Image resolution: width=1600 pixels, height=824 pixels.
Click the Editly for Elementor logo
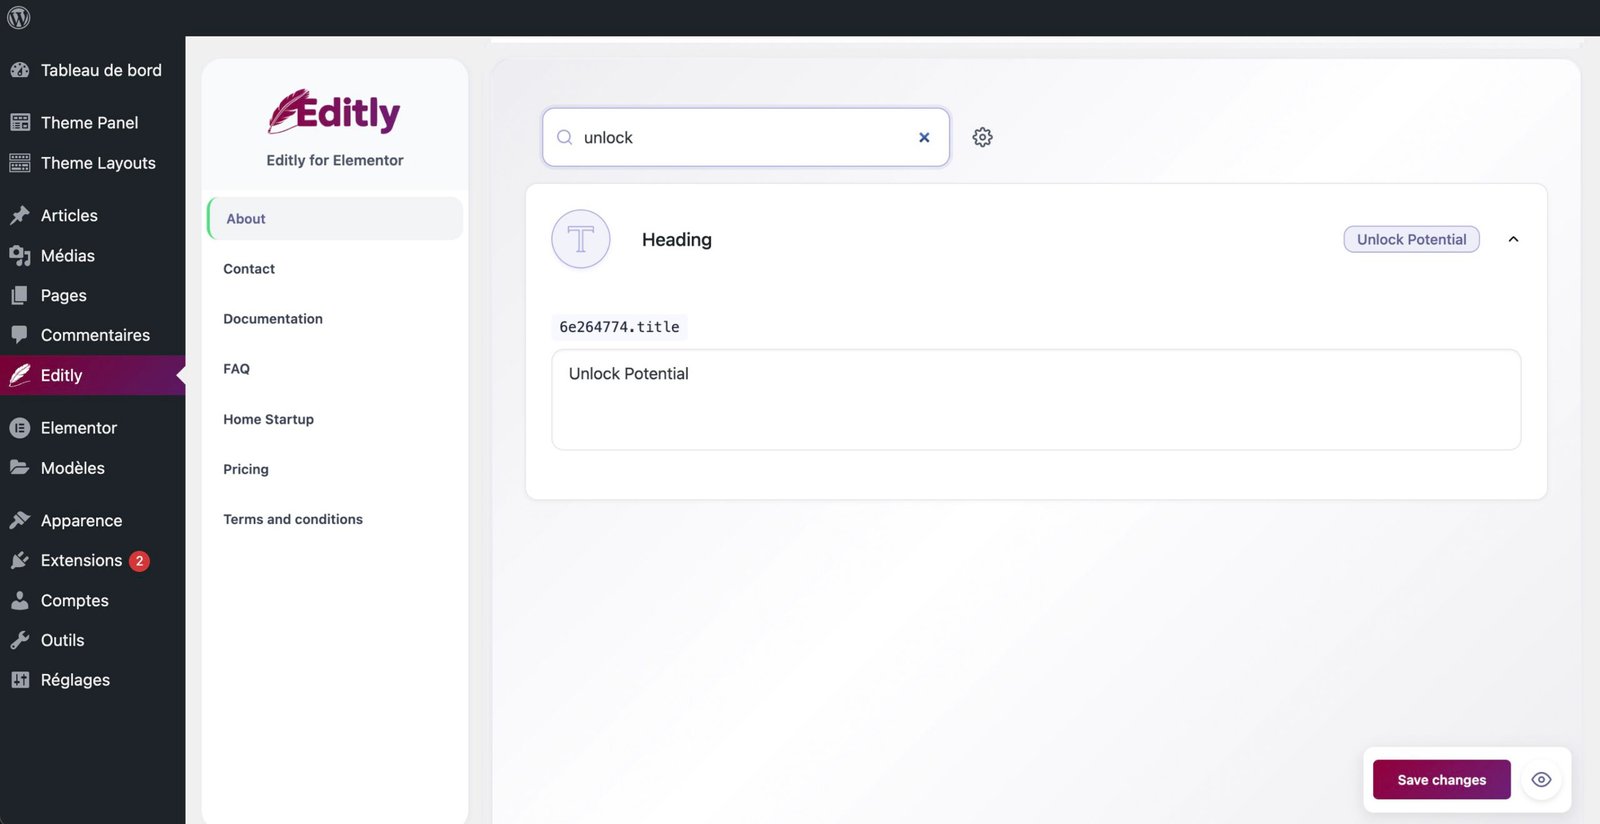tap(334, 112)
